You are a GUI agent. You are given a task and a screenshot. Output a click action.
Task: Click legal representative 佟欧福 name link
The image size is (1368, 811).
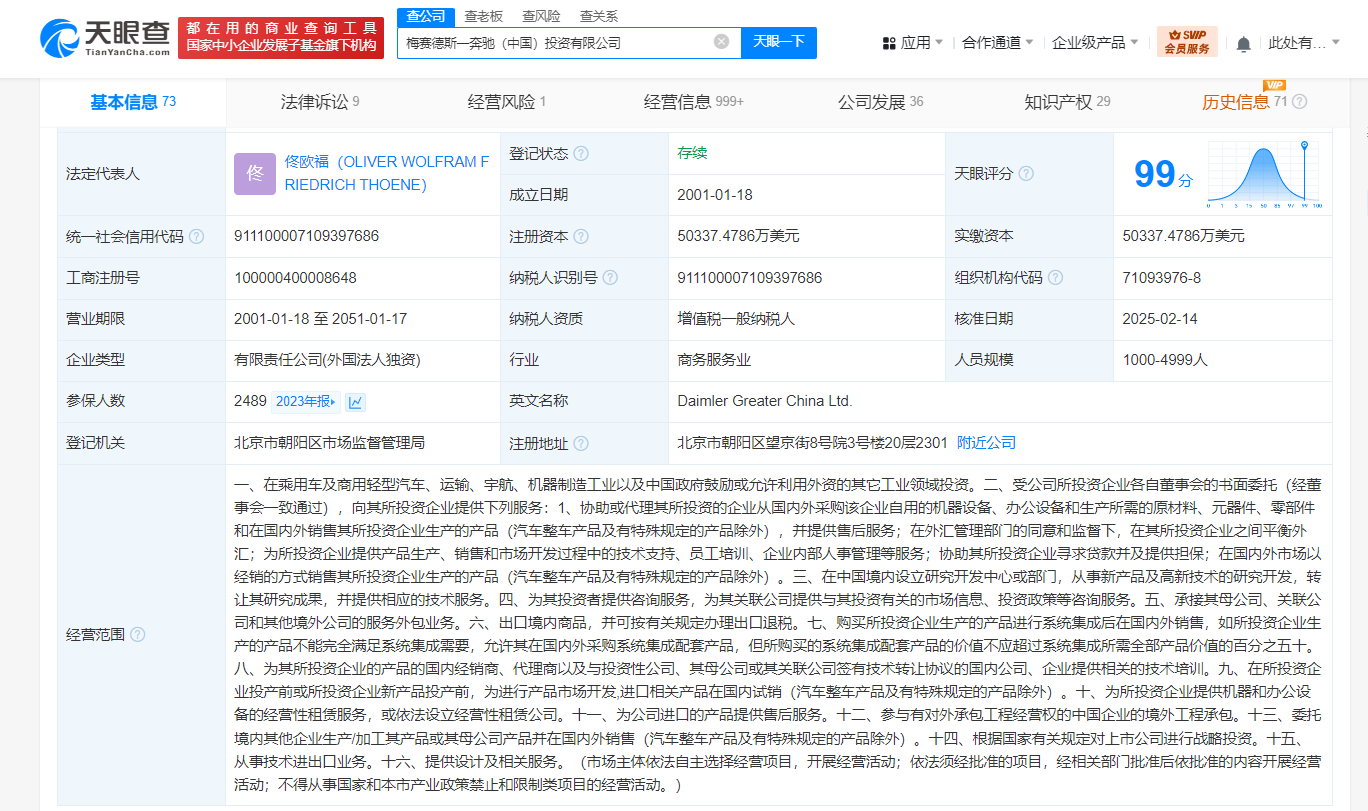(x=387, y=173)
